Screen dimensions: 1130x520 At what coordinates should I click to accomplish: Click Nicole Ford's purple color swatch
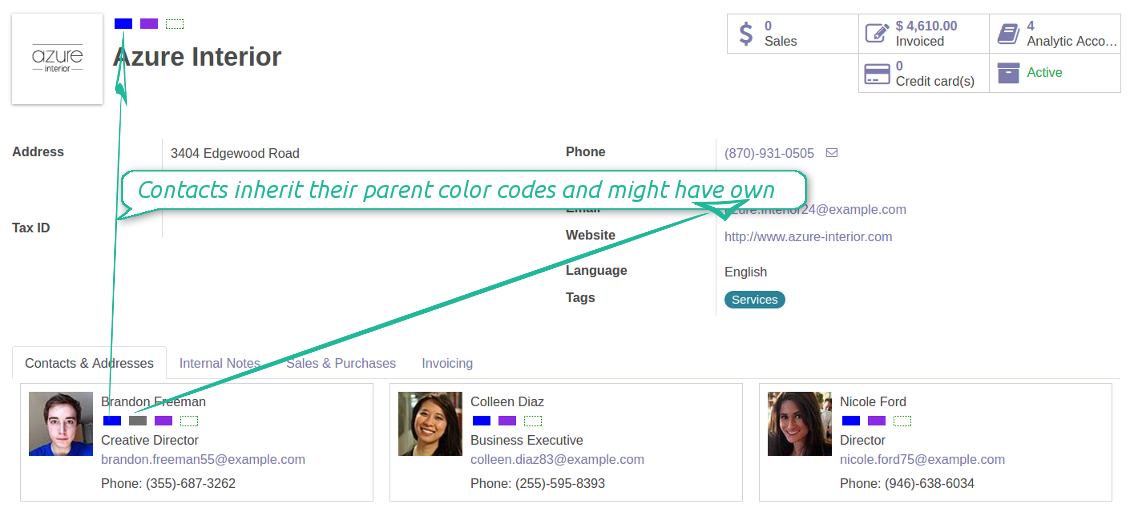click(x=876, y=421)
